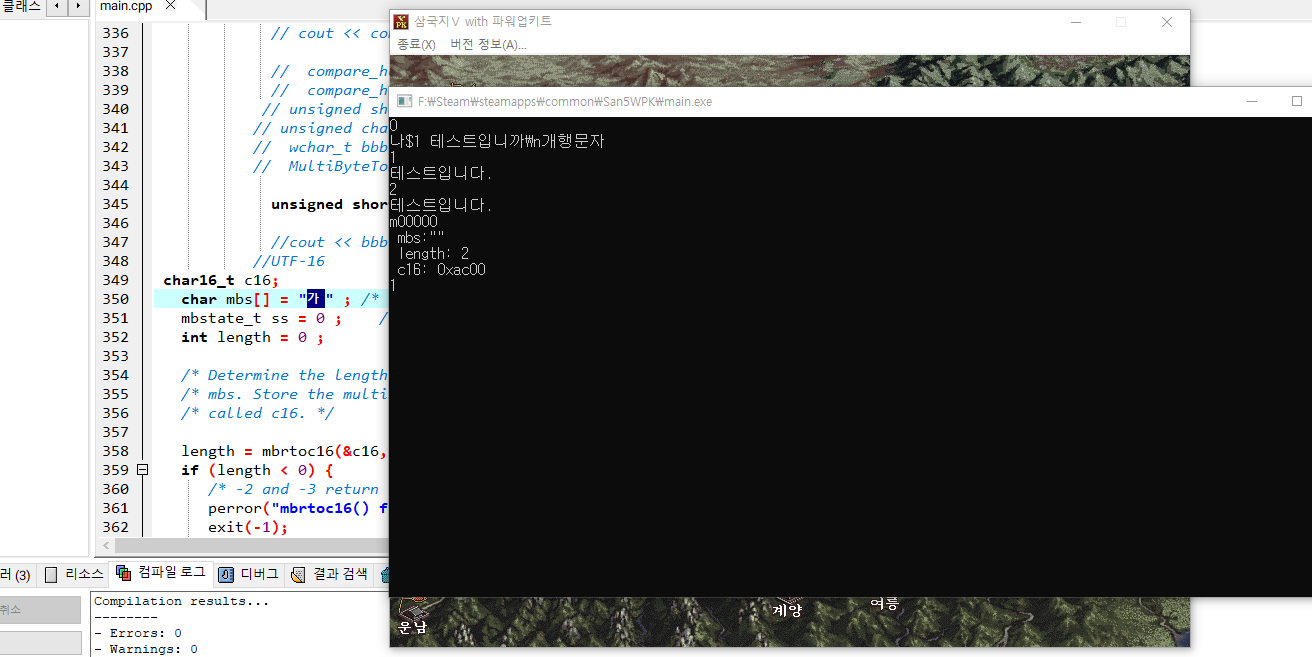
Task: Click "c16: 0xac00" in console output
Action: [441, 269]
